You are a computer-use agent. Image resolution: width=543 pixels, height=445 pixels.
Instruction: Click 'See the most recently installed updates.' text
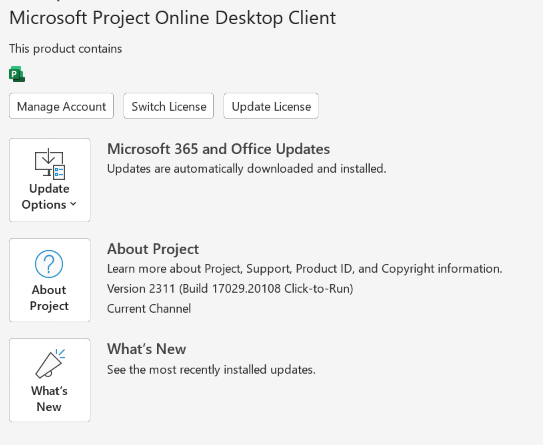pos(211,370)
